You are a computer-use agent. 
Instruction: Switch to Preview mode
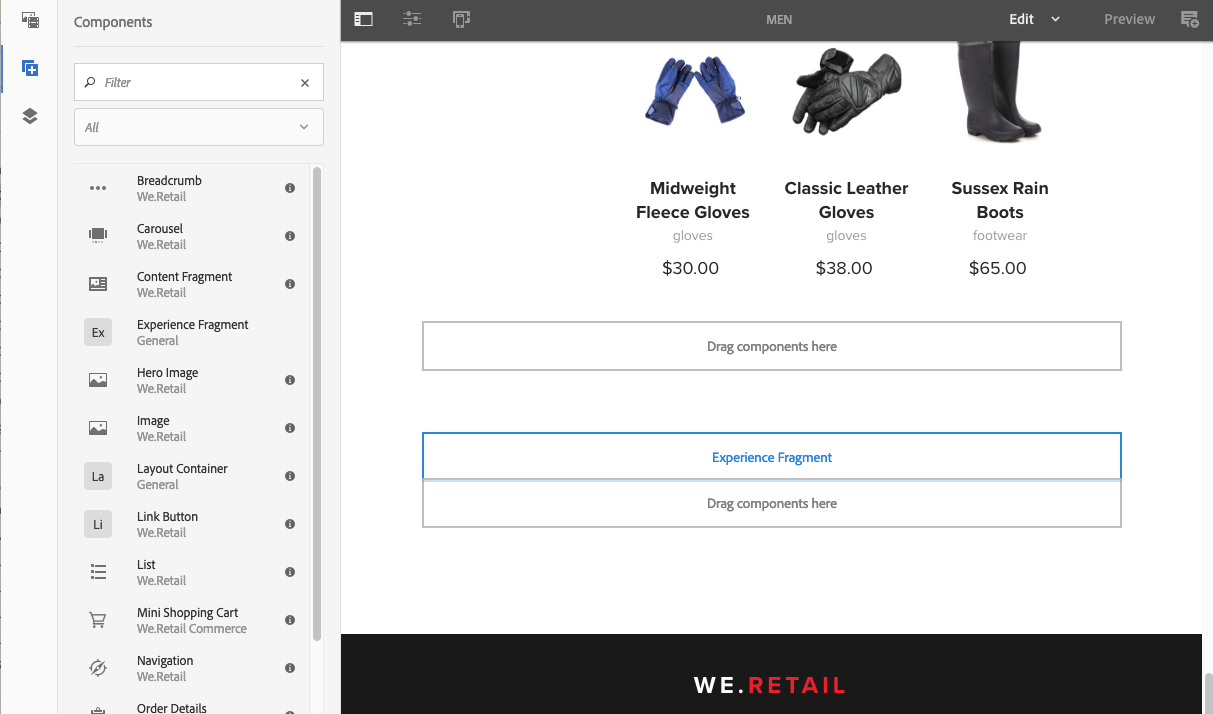click(1129, 19)
